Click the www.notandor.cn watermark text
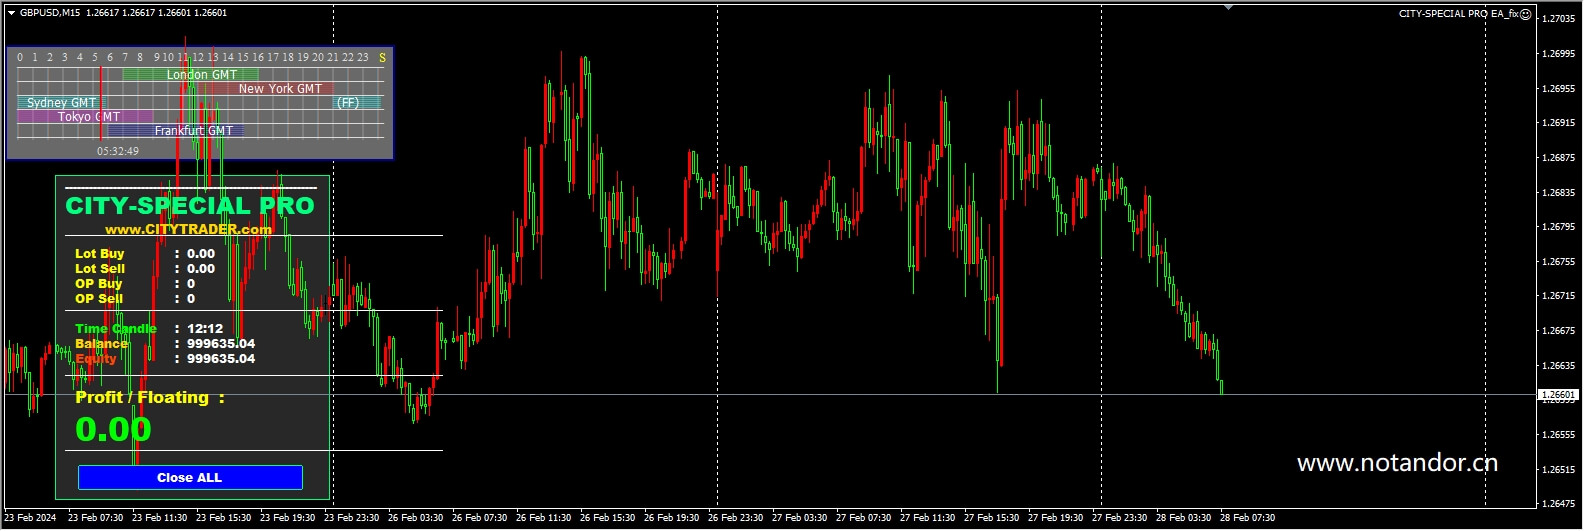Viewport: 1584px width, 531px height. coord(1397,463)
